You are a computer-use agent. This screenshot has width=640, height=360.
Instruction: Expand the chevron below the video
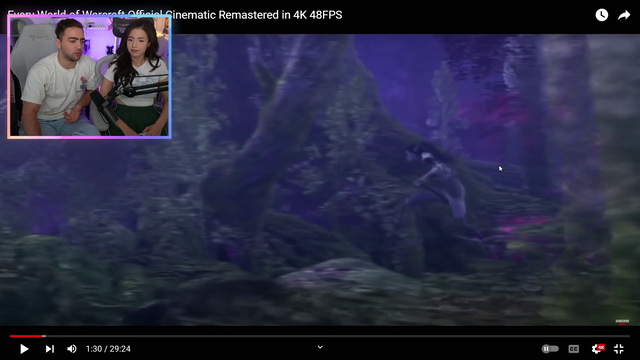(320, 347)
